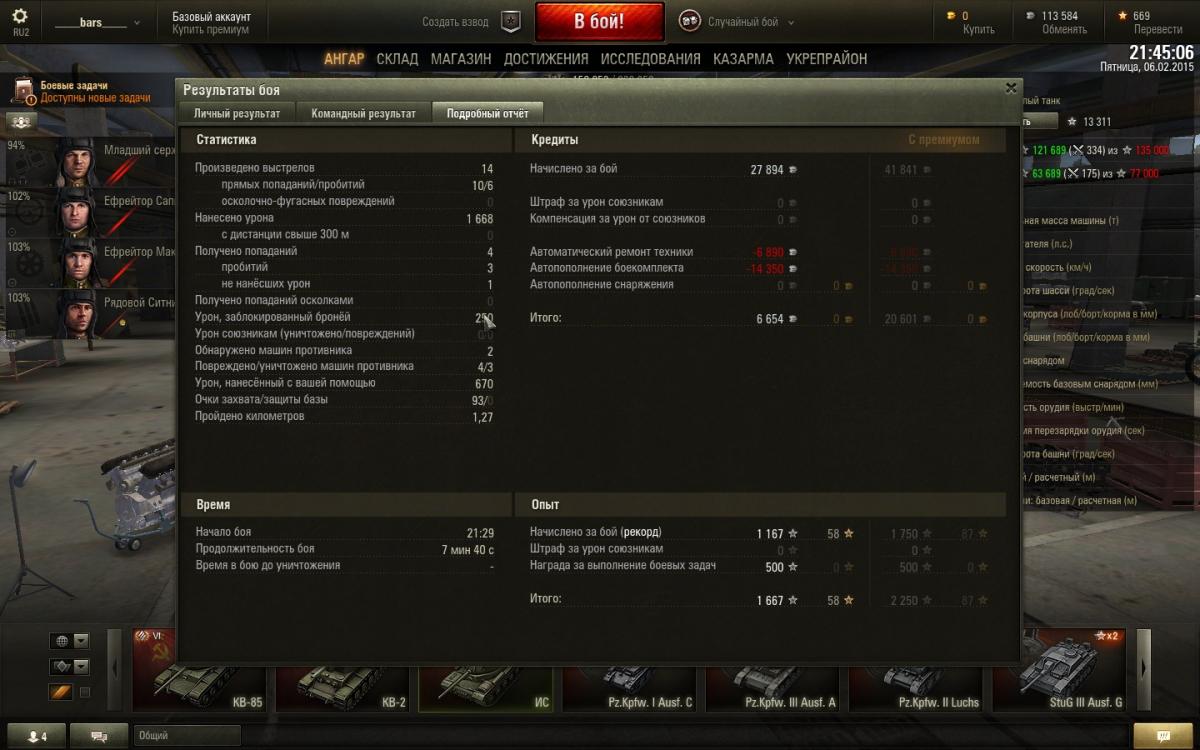Open the Случайный бой battle mode dropdown

tap(737, 21)
